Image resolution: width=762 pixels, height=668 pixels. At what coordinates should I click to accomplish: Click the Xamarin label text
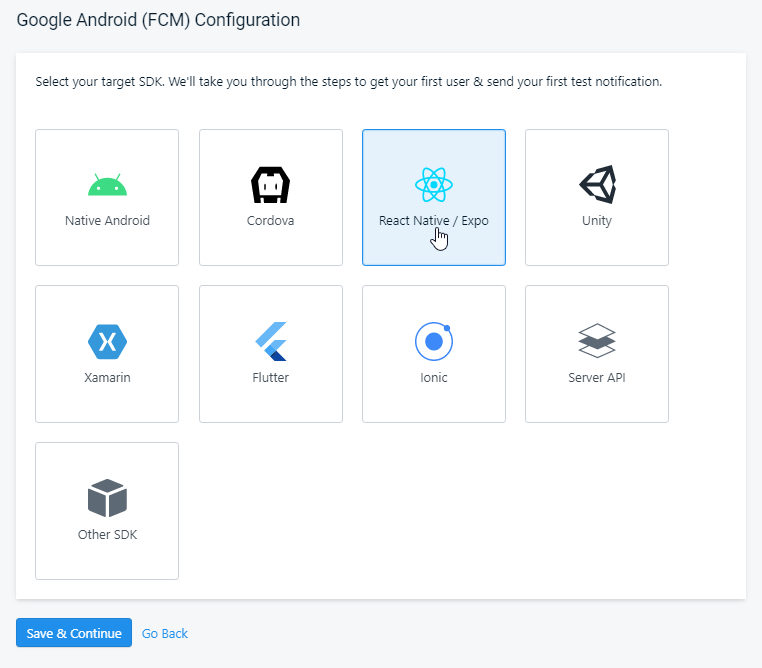tap(107, 377)
